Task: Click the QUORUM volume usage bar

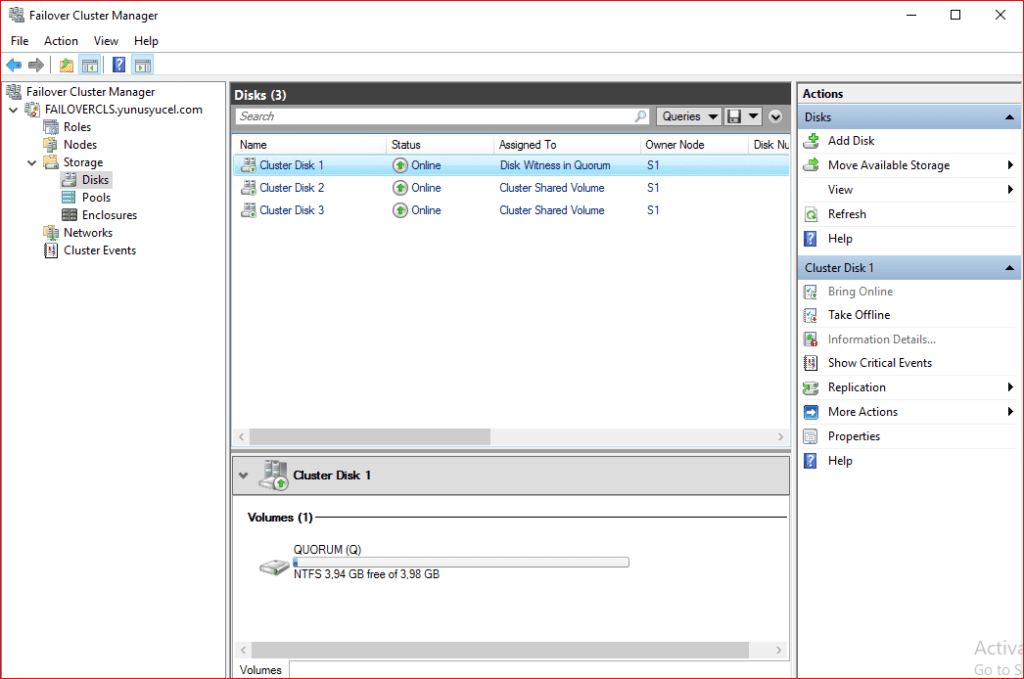Action: click(x=461, y=562)
